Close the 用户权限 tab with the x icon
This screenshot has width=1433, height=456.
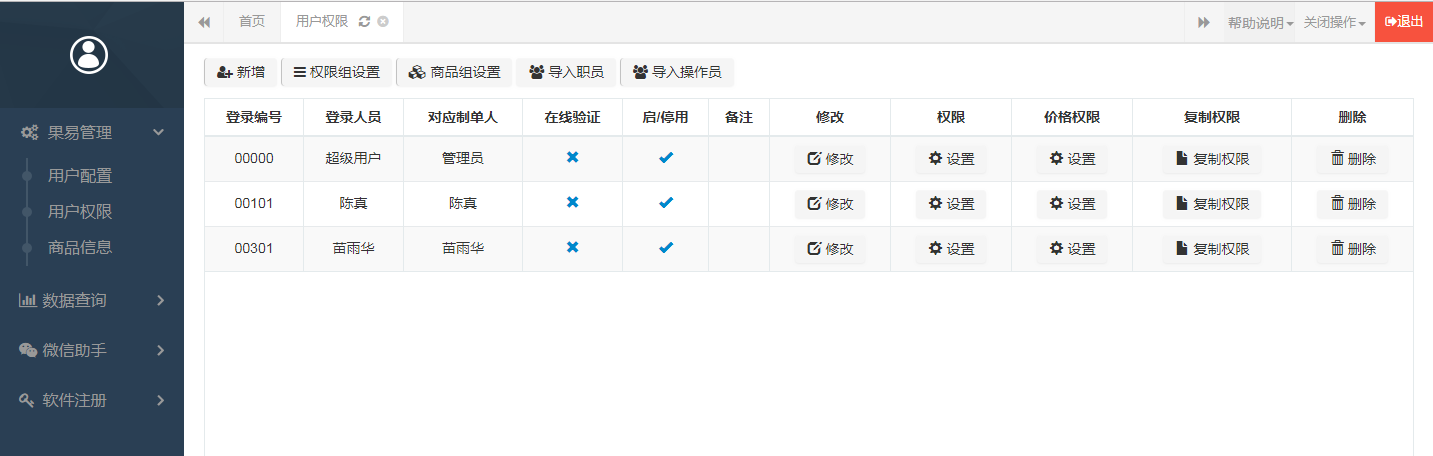(x=383, y=21)
